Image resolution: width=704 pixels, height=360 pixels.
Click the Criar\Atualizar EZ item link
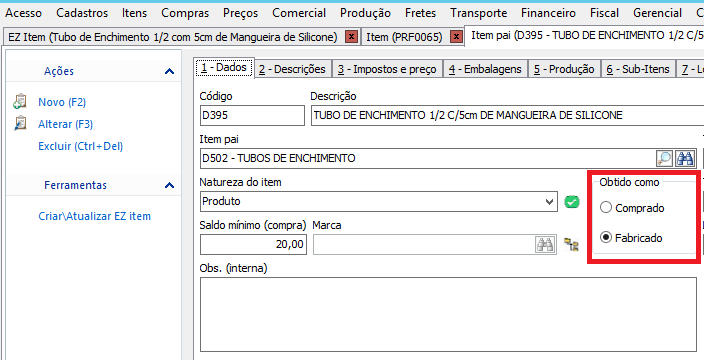(95, 216)
